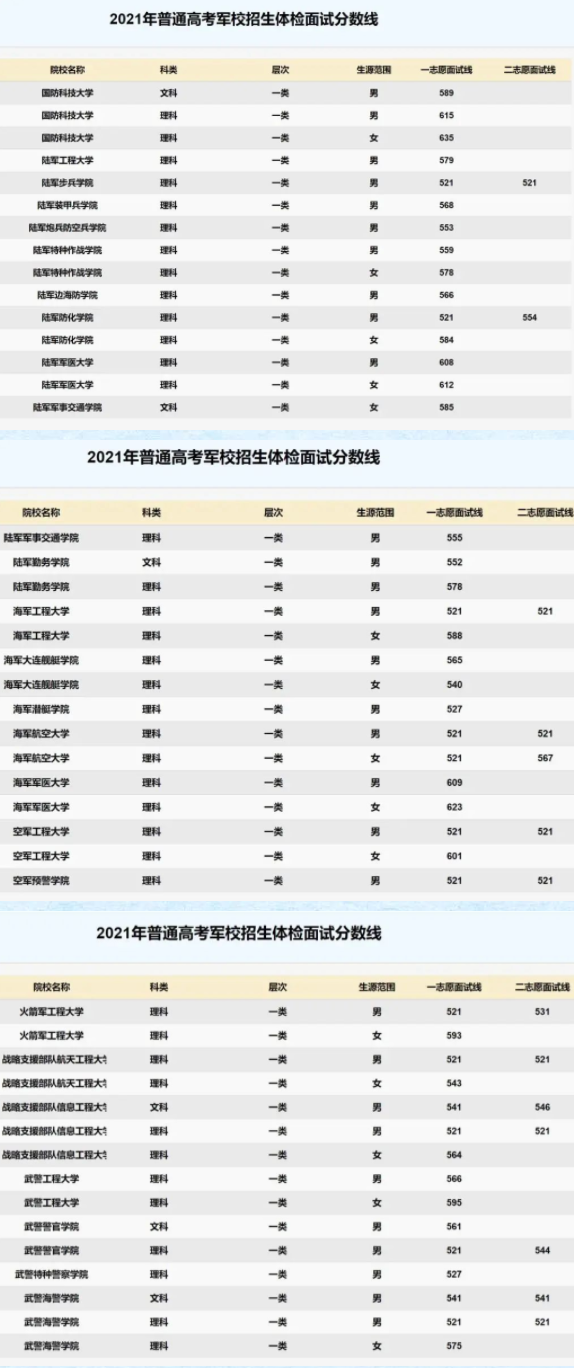Select the score value 601
This screenshot has width=574, height=1368.
point(455,856)
